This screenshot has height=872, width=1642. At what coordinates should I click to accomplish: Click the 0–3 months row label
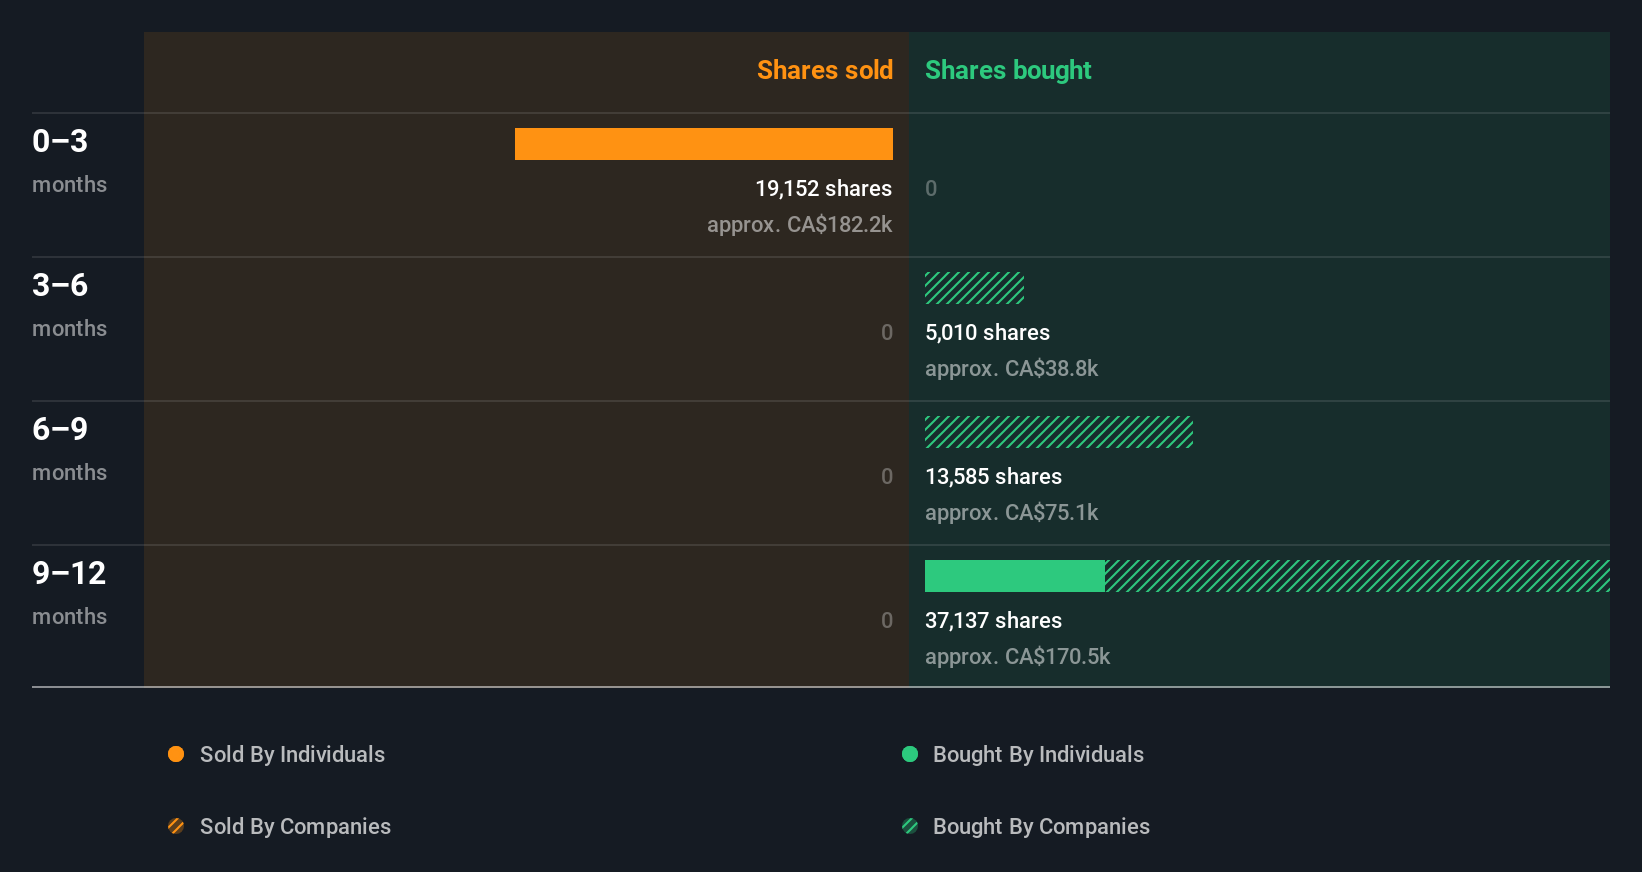[69, 160]
